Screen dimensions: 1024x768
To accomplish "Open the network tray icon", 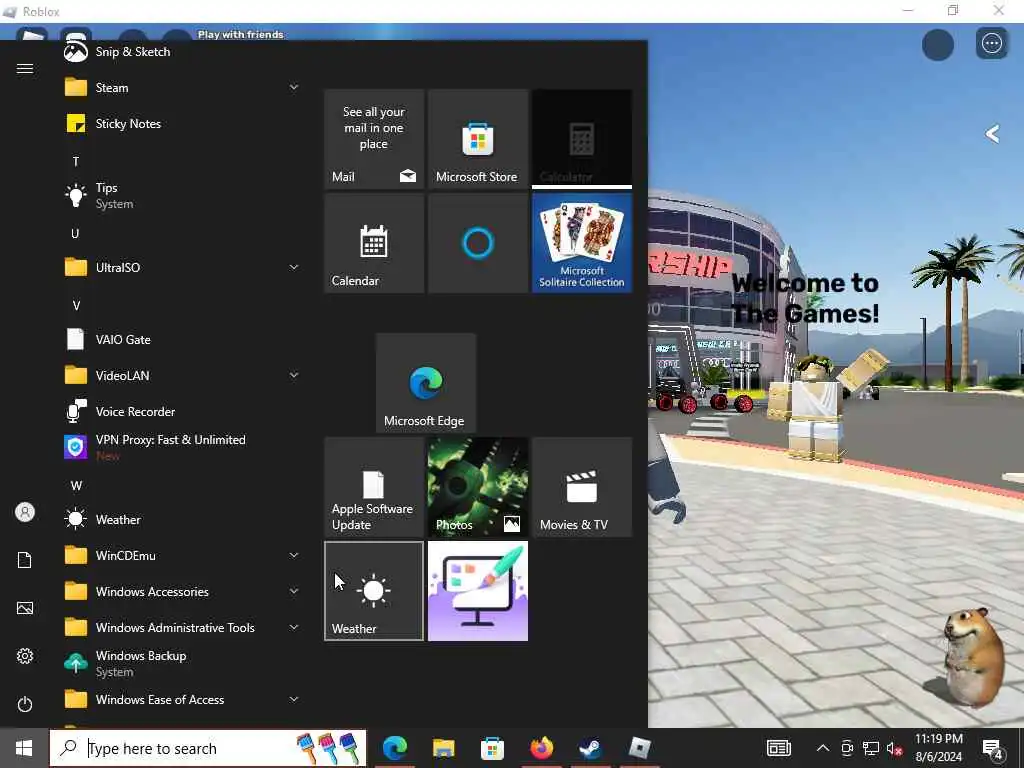I will tap(871, 748).
